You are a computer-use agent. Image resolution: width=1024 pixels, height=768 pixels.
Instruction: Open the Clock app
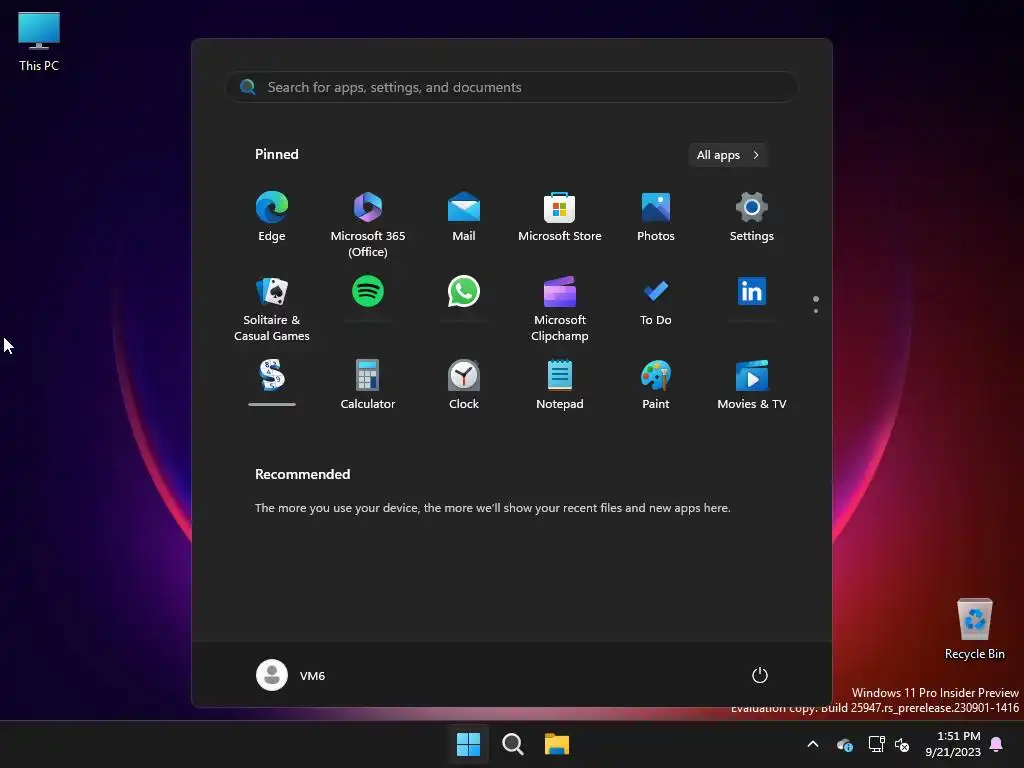point(464,385)
